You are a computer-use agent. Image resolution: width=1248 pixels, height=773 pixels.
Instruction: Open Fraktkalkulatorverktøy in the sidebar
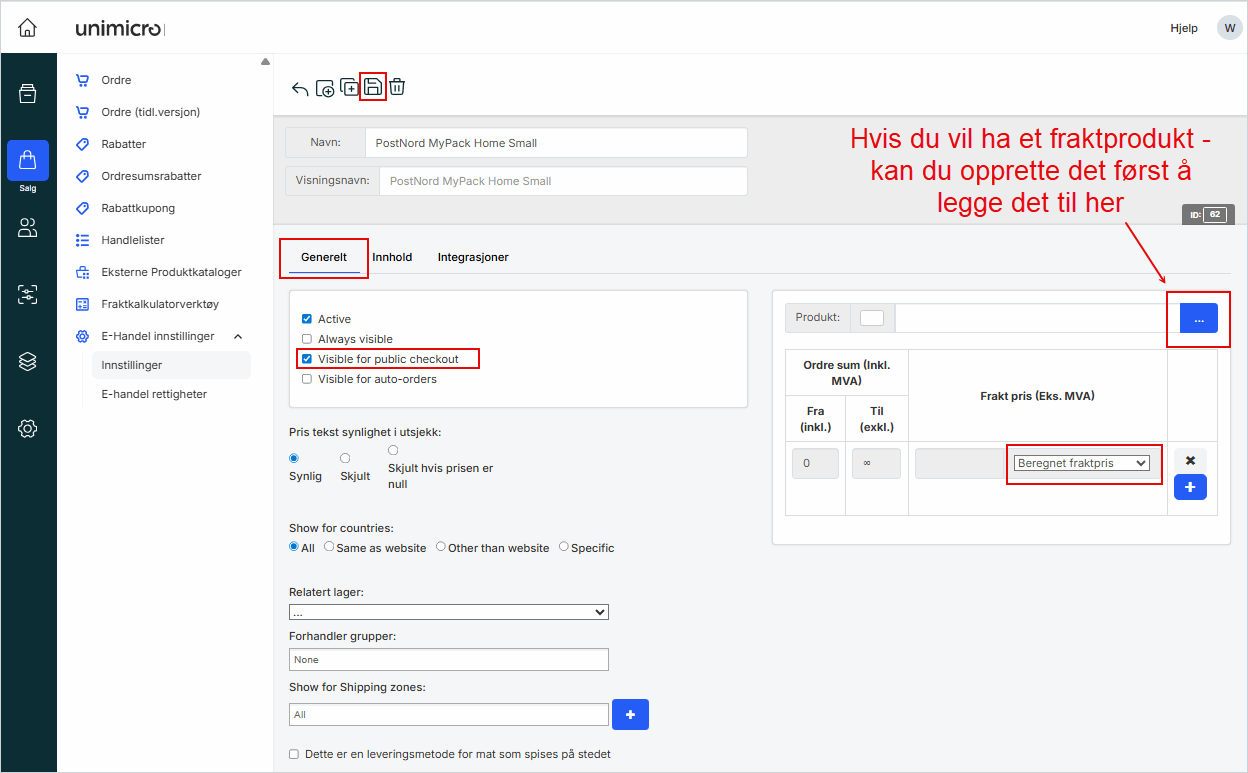(160, 304)
